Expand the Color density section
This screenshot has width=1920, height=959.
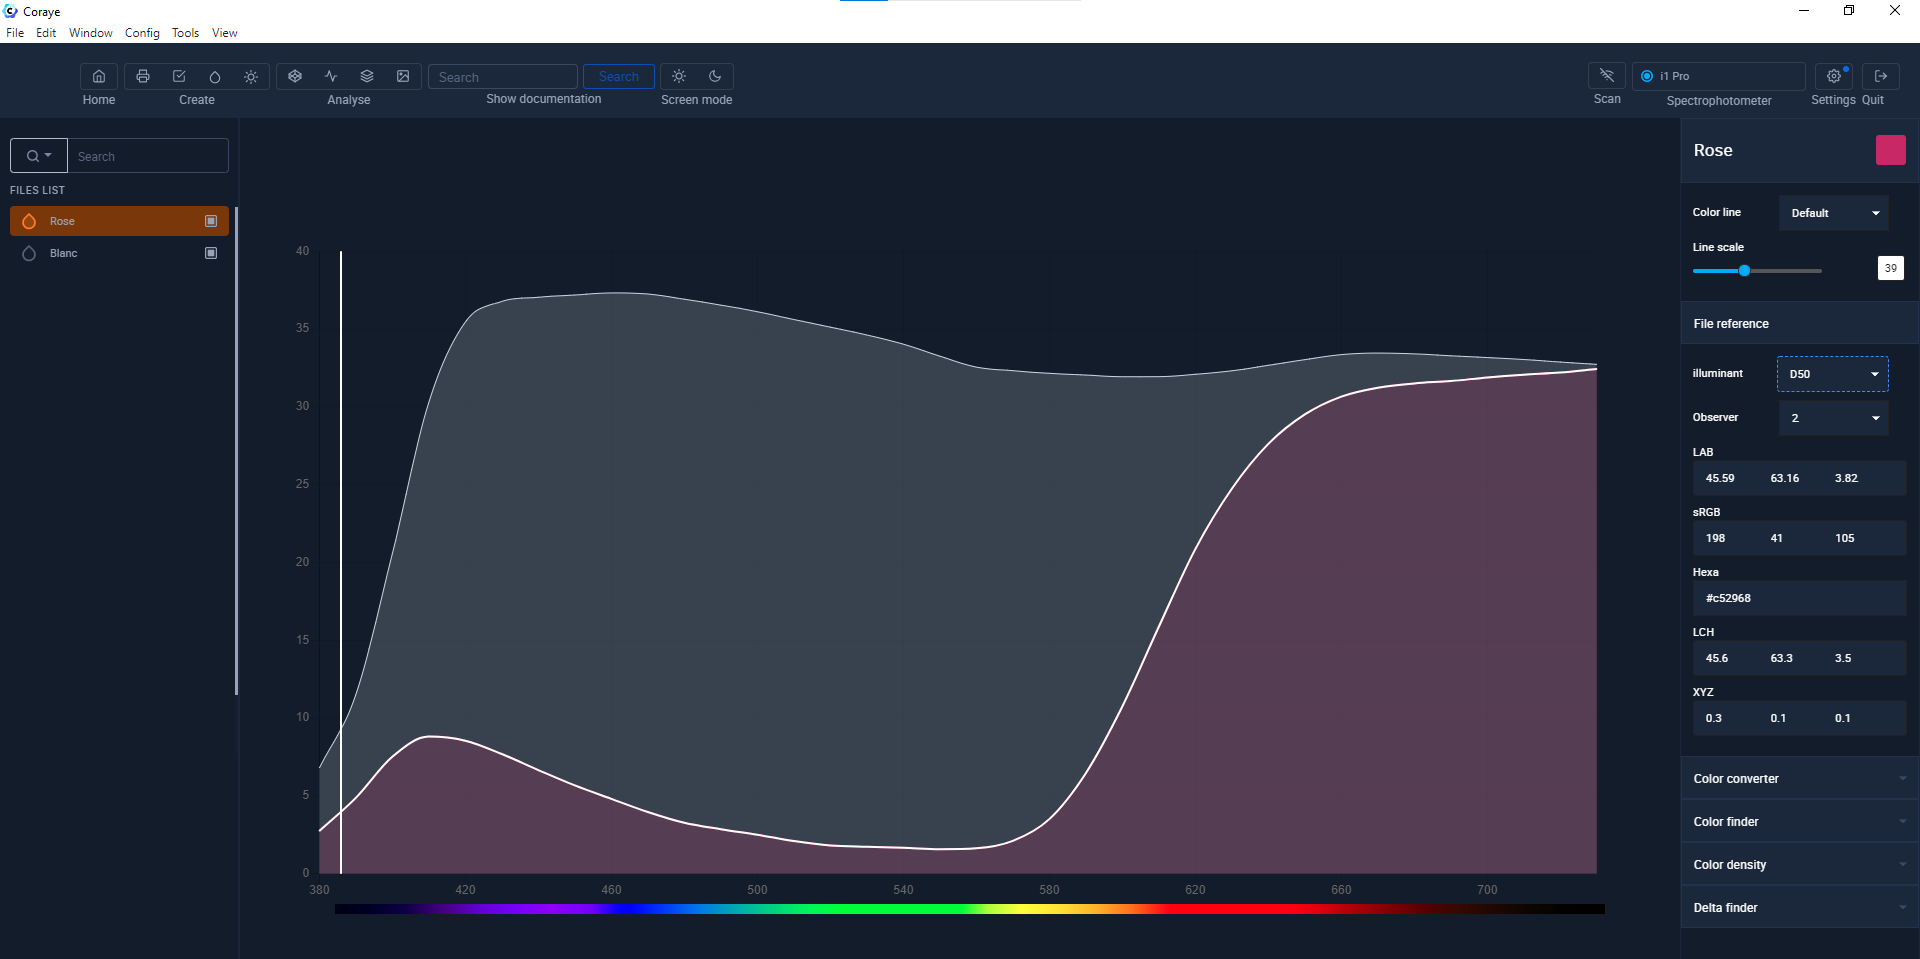[1800, 865]
